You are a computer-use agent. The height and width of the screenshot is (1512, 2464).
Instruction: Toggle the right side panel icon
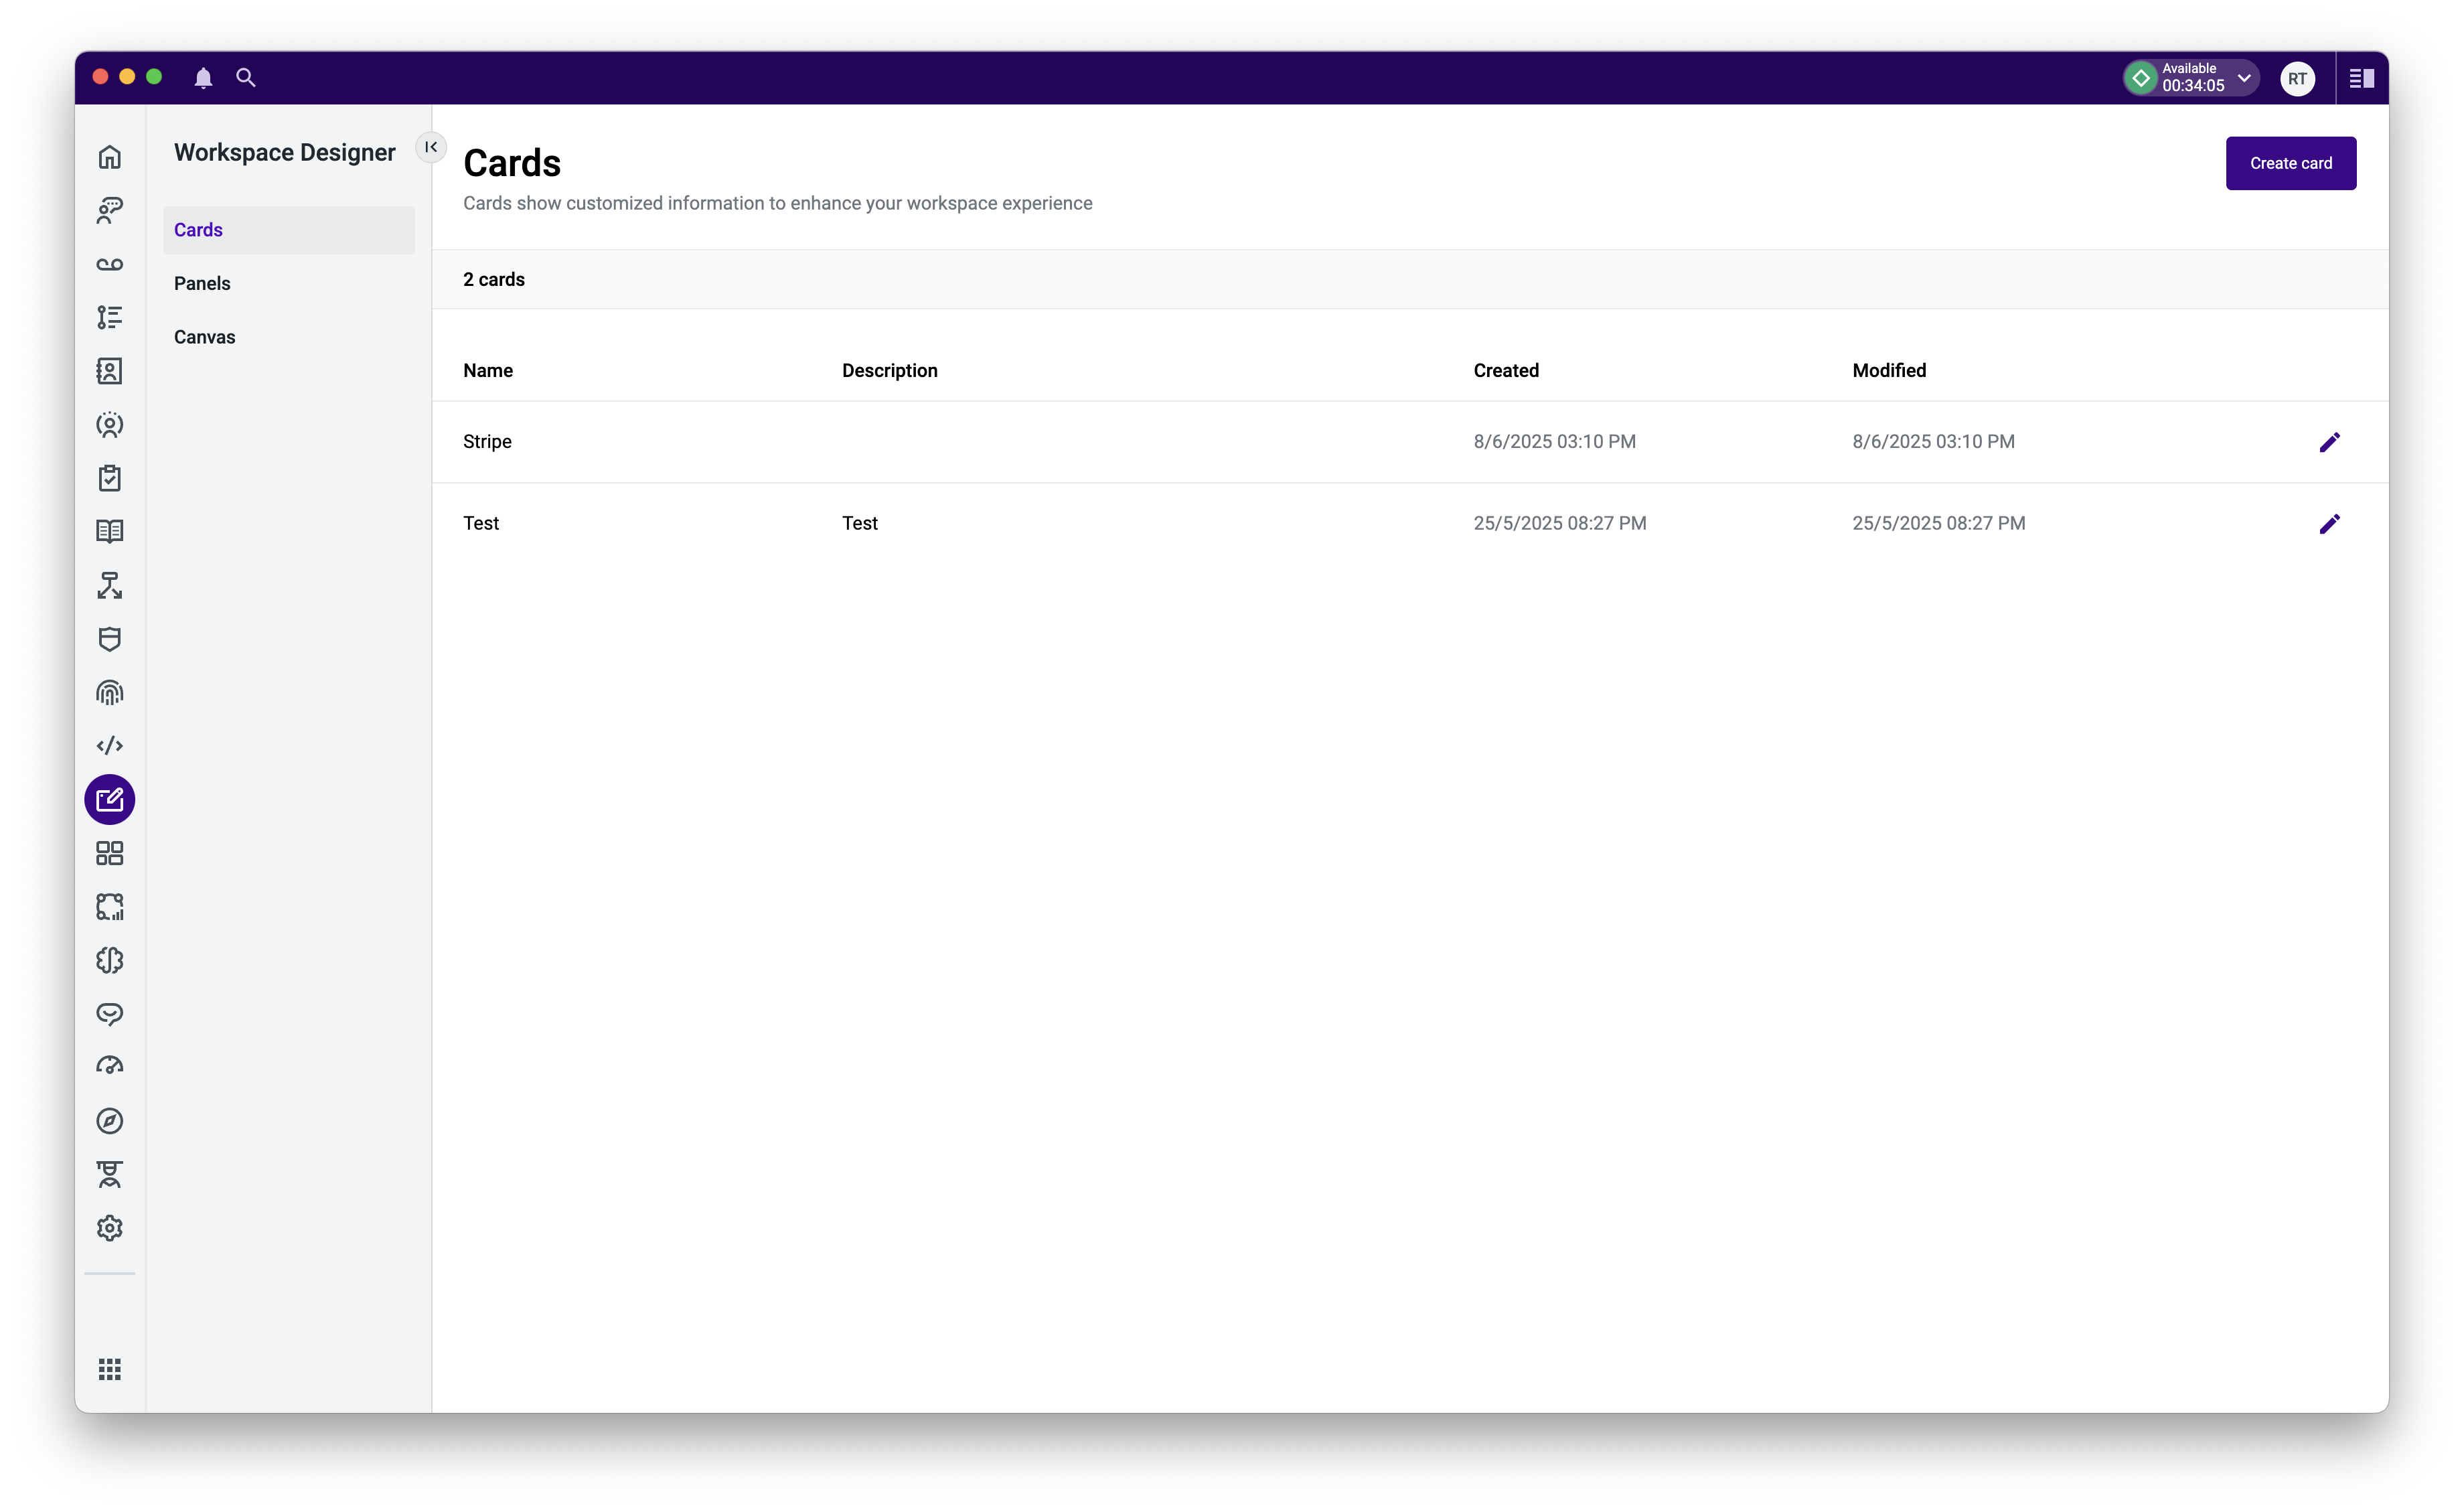click(x=2362, y=78)
